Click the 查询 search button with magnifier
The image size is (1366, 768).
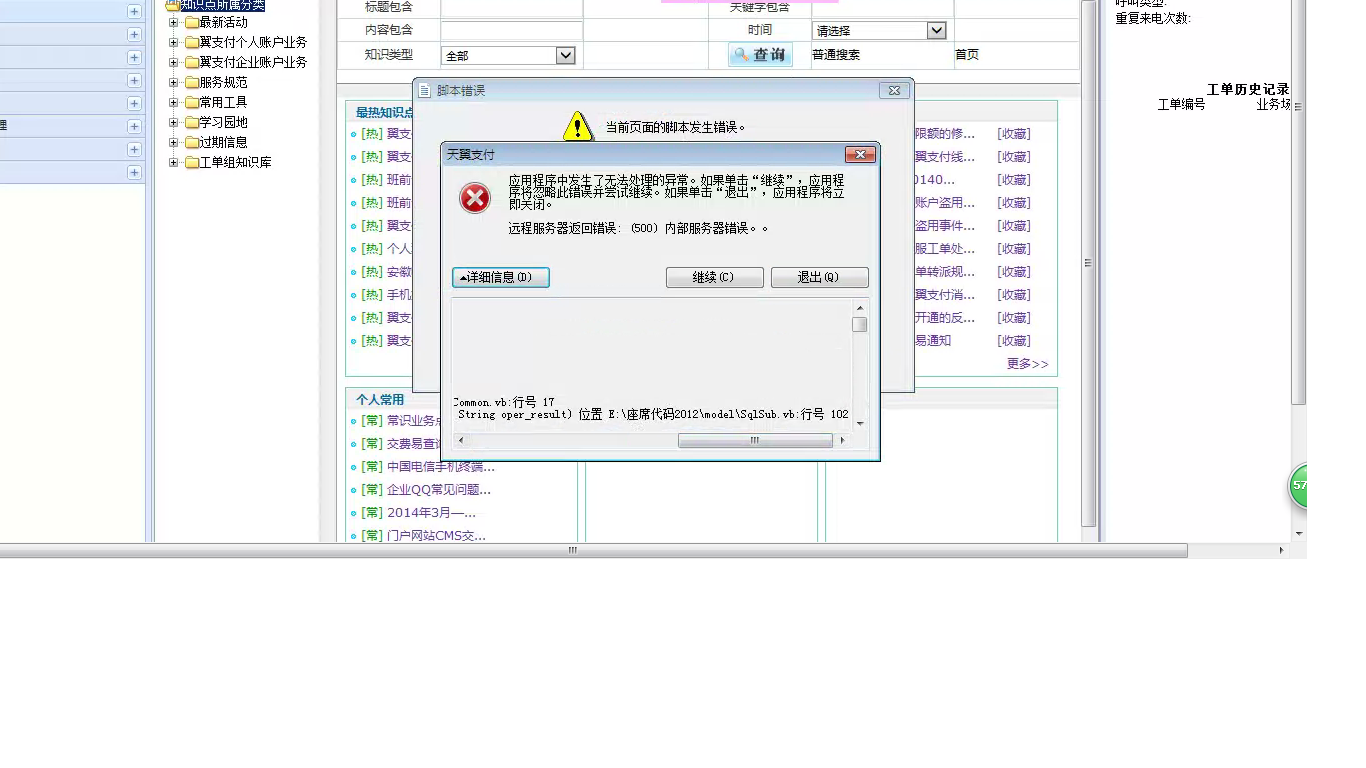click(x=760, y=55)
